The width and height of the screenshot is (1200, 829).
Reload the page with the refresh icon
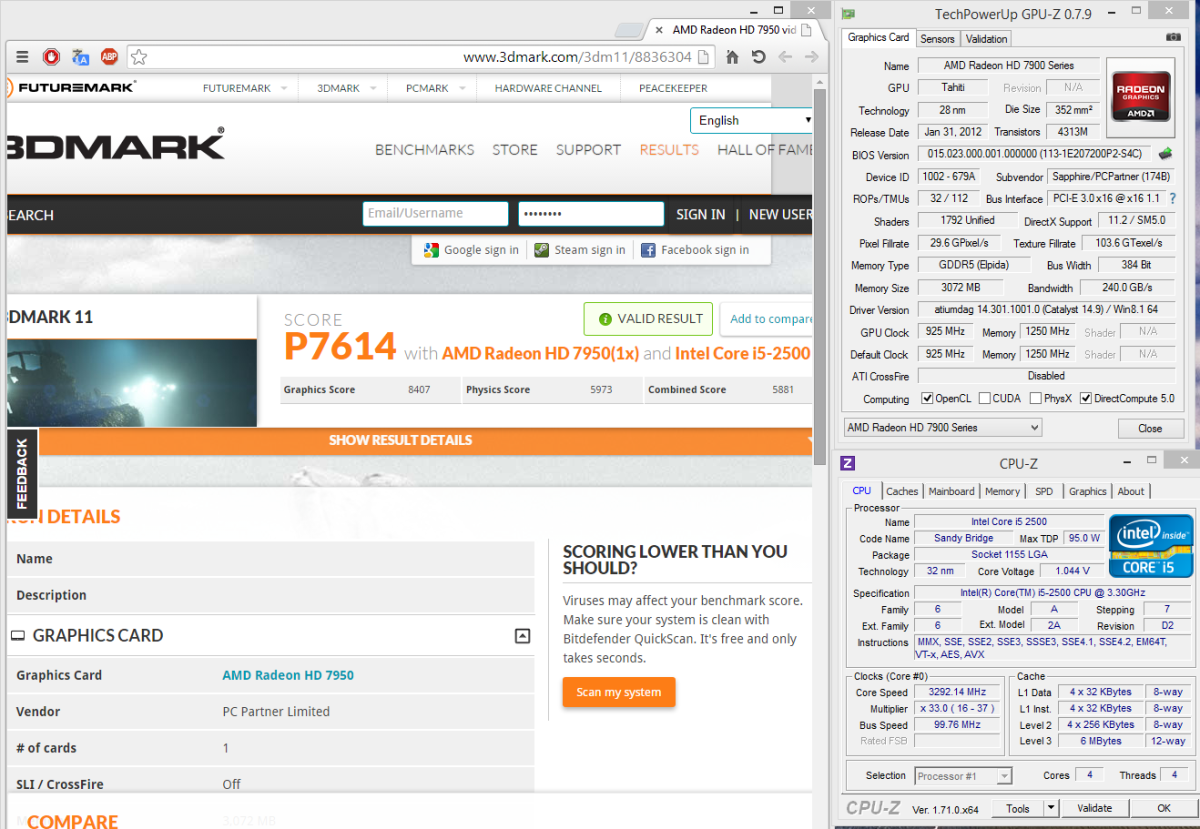[759, 57]
